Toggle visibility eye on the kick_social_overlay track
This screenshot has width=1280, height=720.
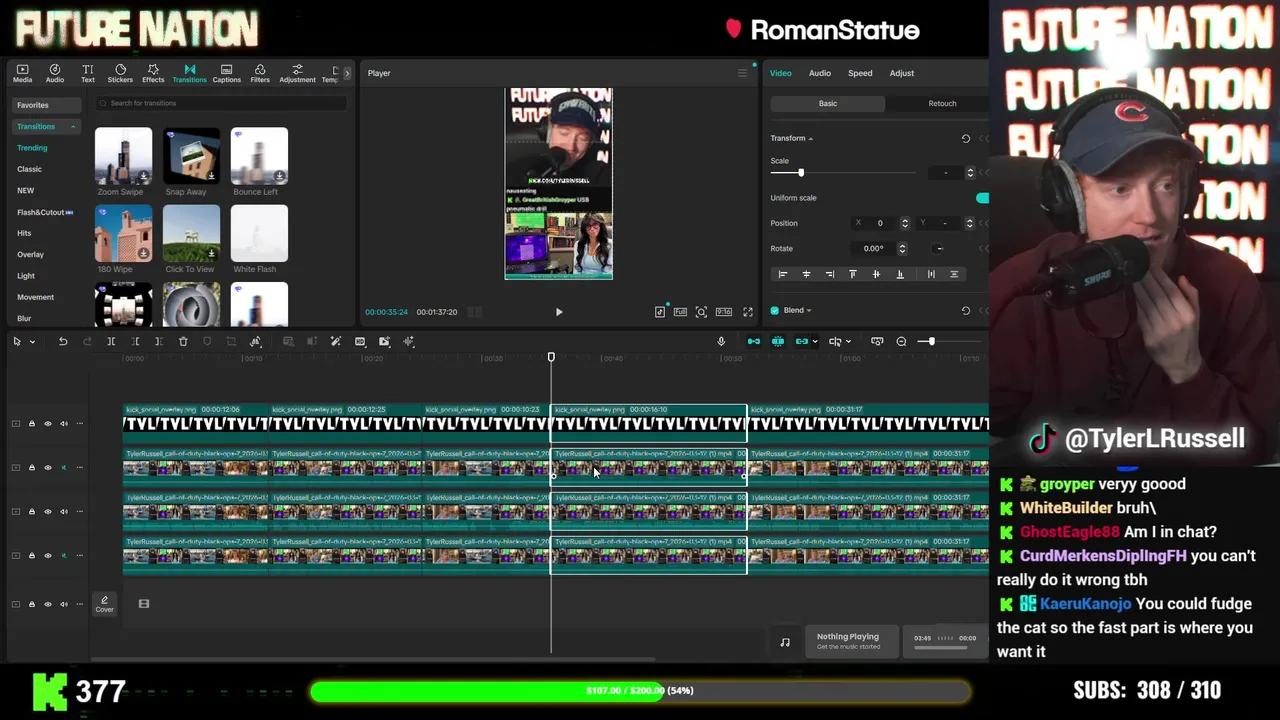[x=47, y=424]
